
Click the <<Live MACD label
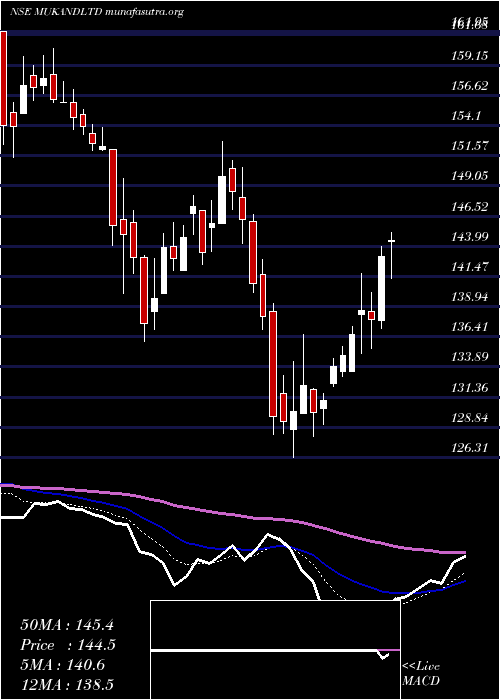click(421, 674)
